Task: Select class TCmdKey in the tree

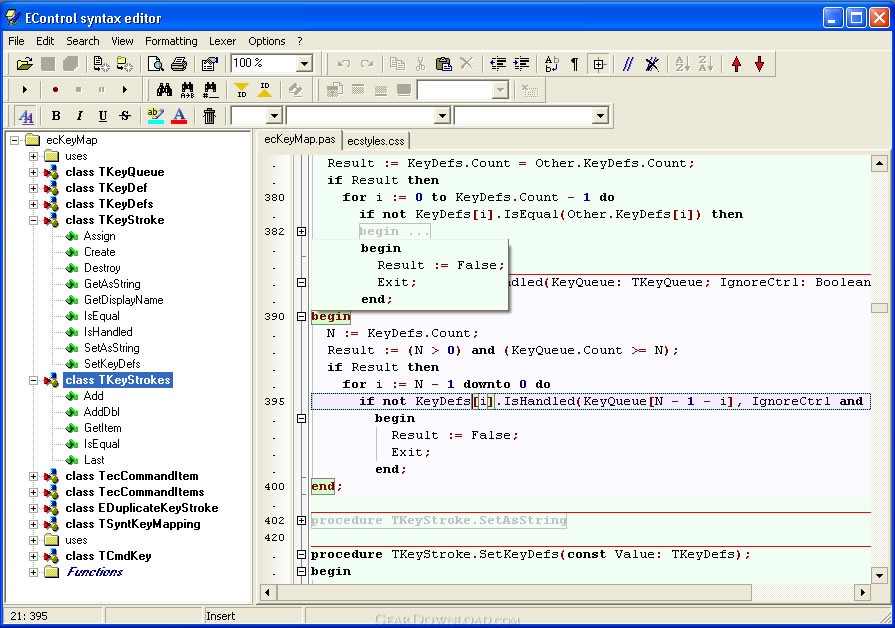Action: (108, 555)
